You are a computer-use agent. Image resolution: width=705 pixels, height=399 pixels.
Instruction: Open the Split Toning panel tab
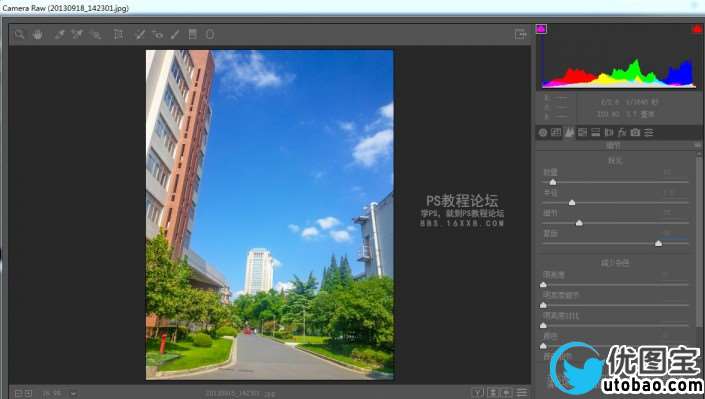point(596,132)
